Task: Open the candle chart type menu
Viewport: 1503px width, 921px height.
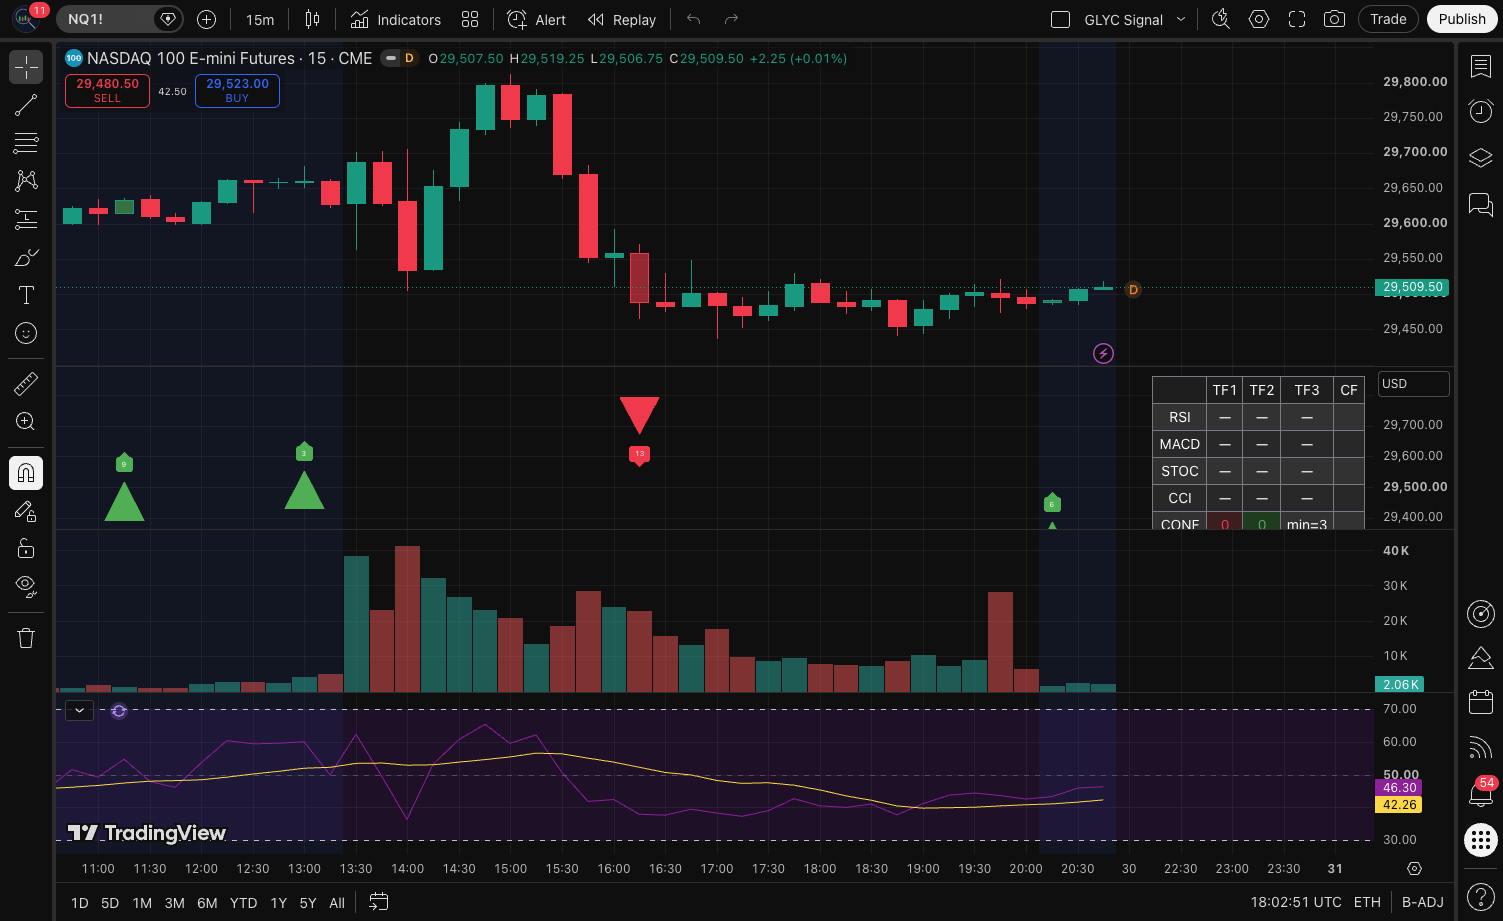Action: 312,19
